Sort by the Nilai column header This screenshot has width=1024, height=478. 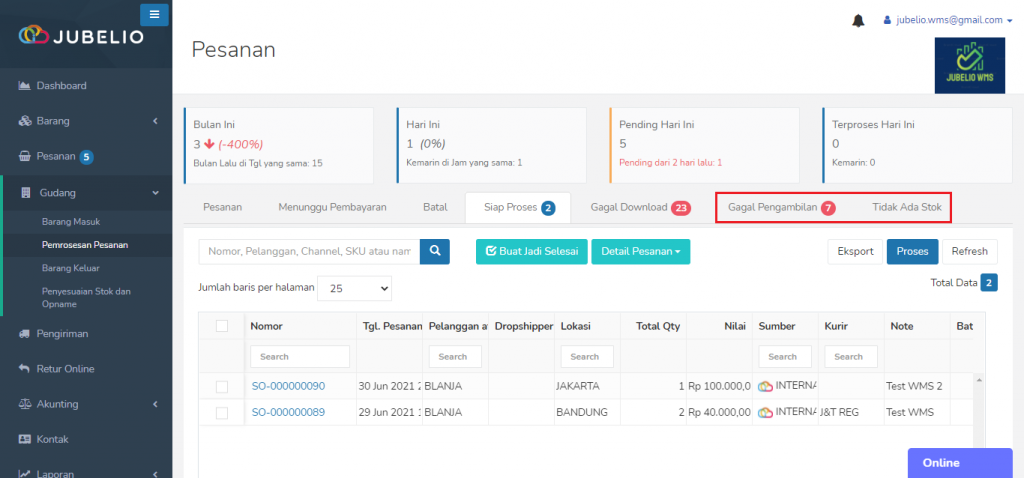point(719,326)
